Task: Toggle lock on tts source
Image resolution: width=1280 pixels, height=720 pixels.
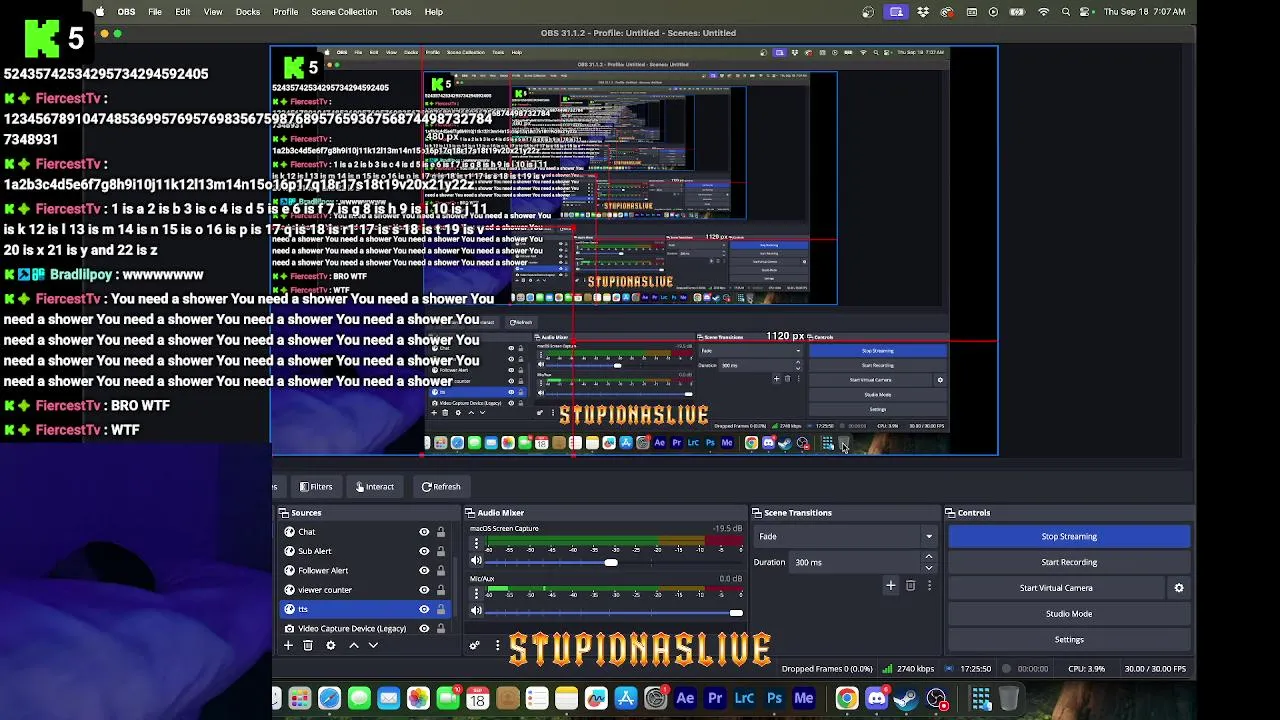Action: coord(440,609)
